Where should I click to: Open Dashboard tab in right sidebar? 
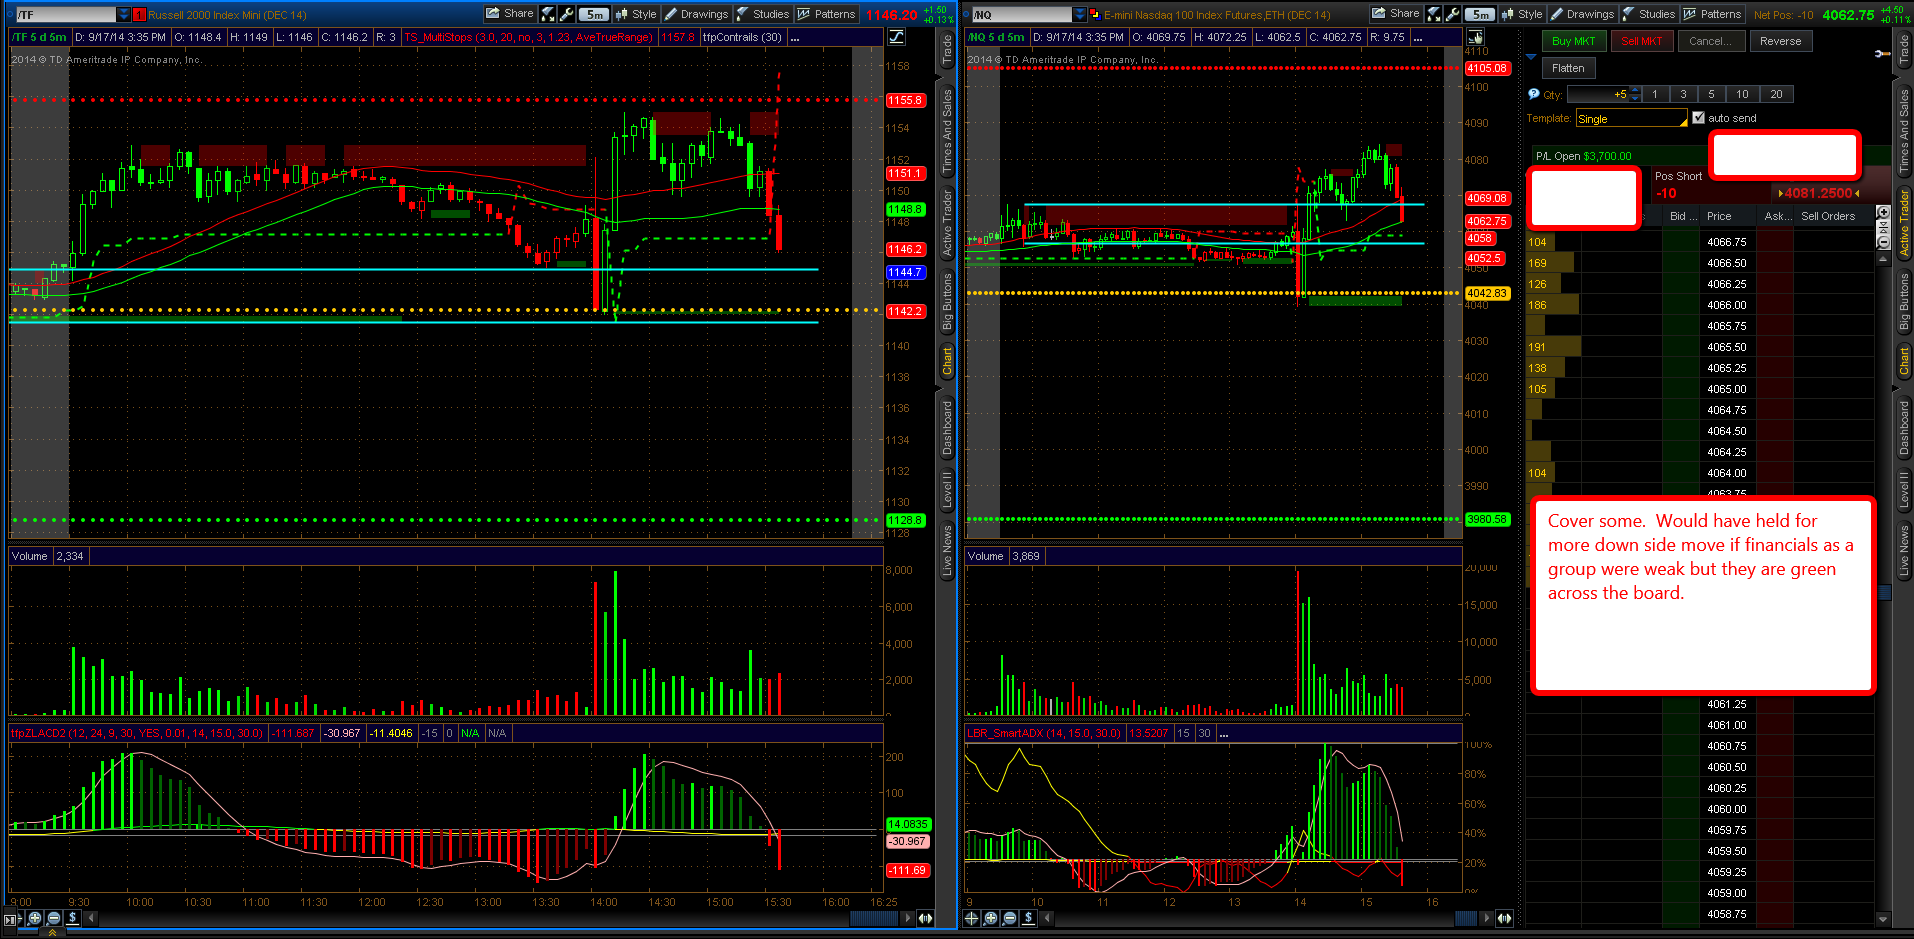coord(1904,427)
